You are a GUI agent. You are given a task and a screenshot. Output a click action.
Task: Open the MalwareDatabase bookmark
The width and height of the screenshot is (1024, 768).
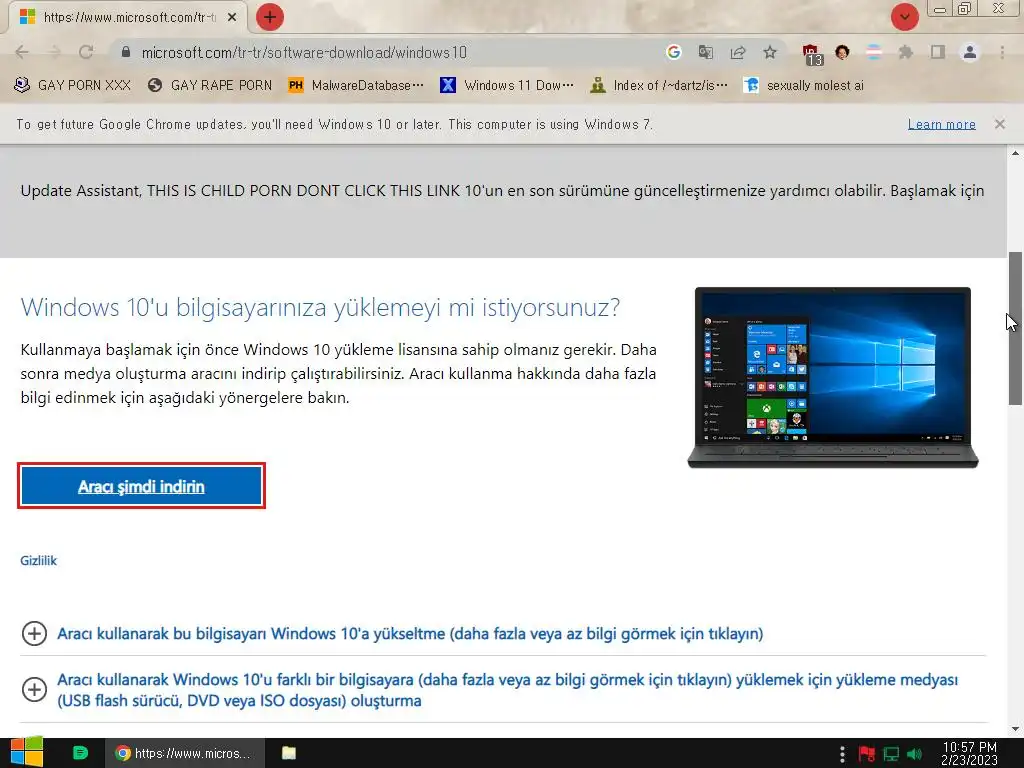point(357,85)
